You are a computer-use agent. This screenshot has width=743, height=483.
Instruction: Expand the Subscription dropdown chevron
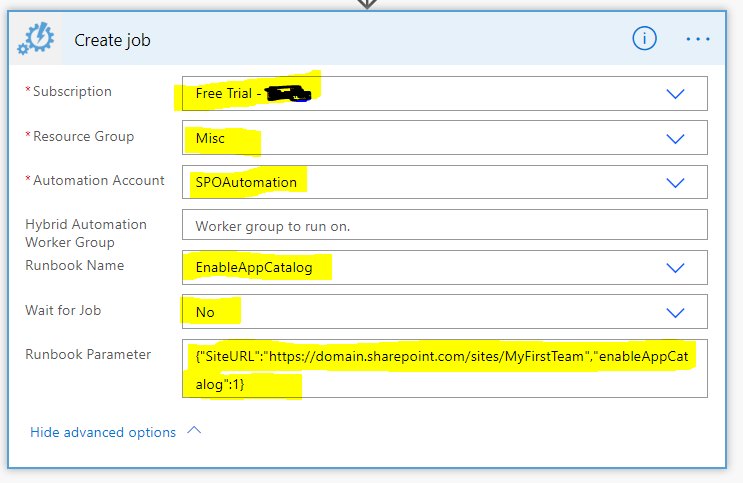pos(675,93)
